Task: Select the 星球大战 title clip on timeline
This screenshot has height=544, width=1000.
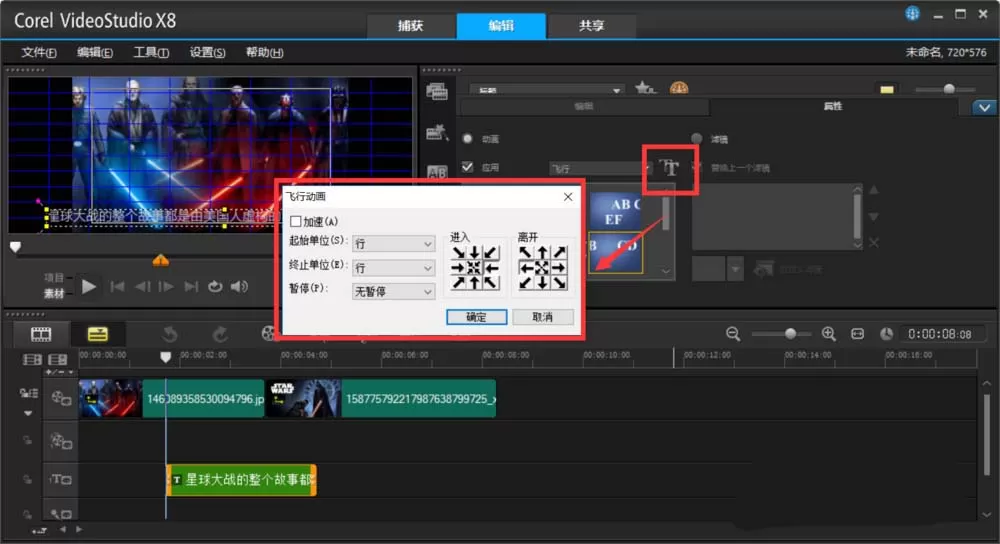Action: coord(241,480)
